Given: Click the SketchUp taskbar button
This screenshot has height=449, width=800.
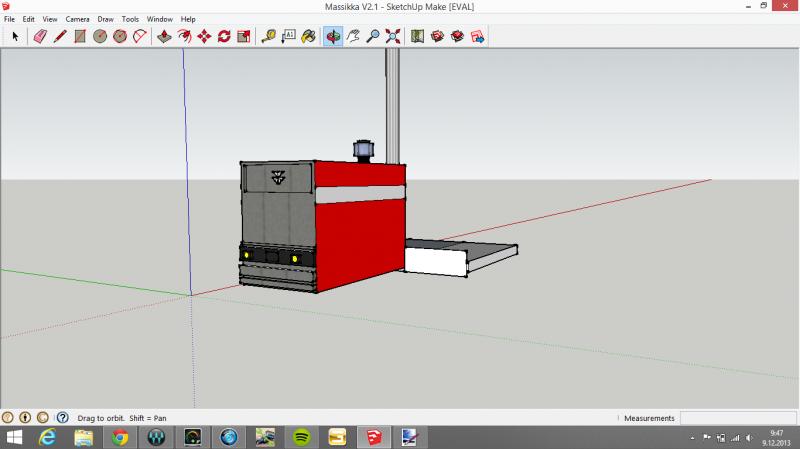Looking at the screenshot, I should 374,437.
